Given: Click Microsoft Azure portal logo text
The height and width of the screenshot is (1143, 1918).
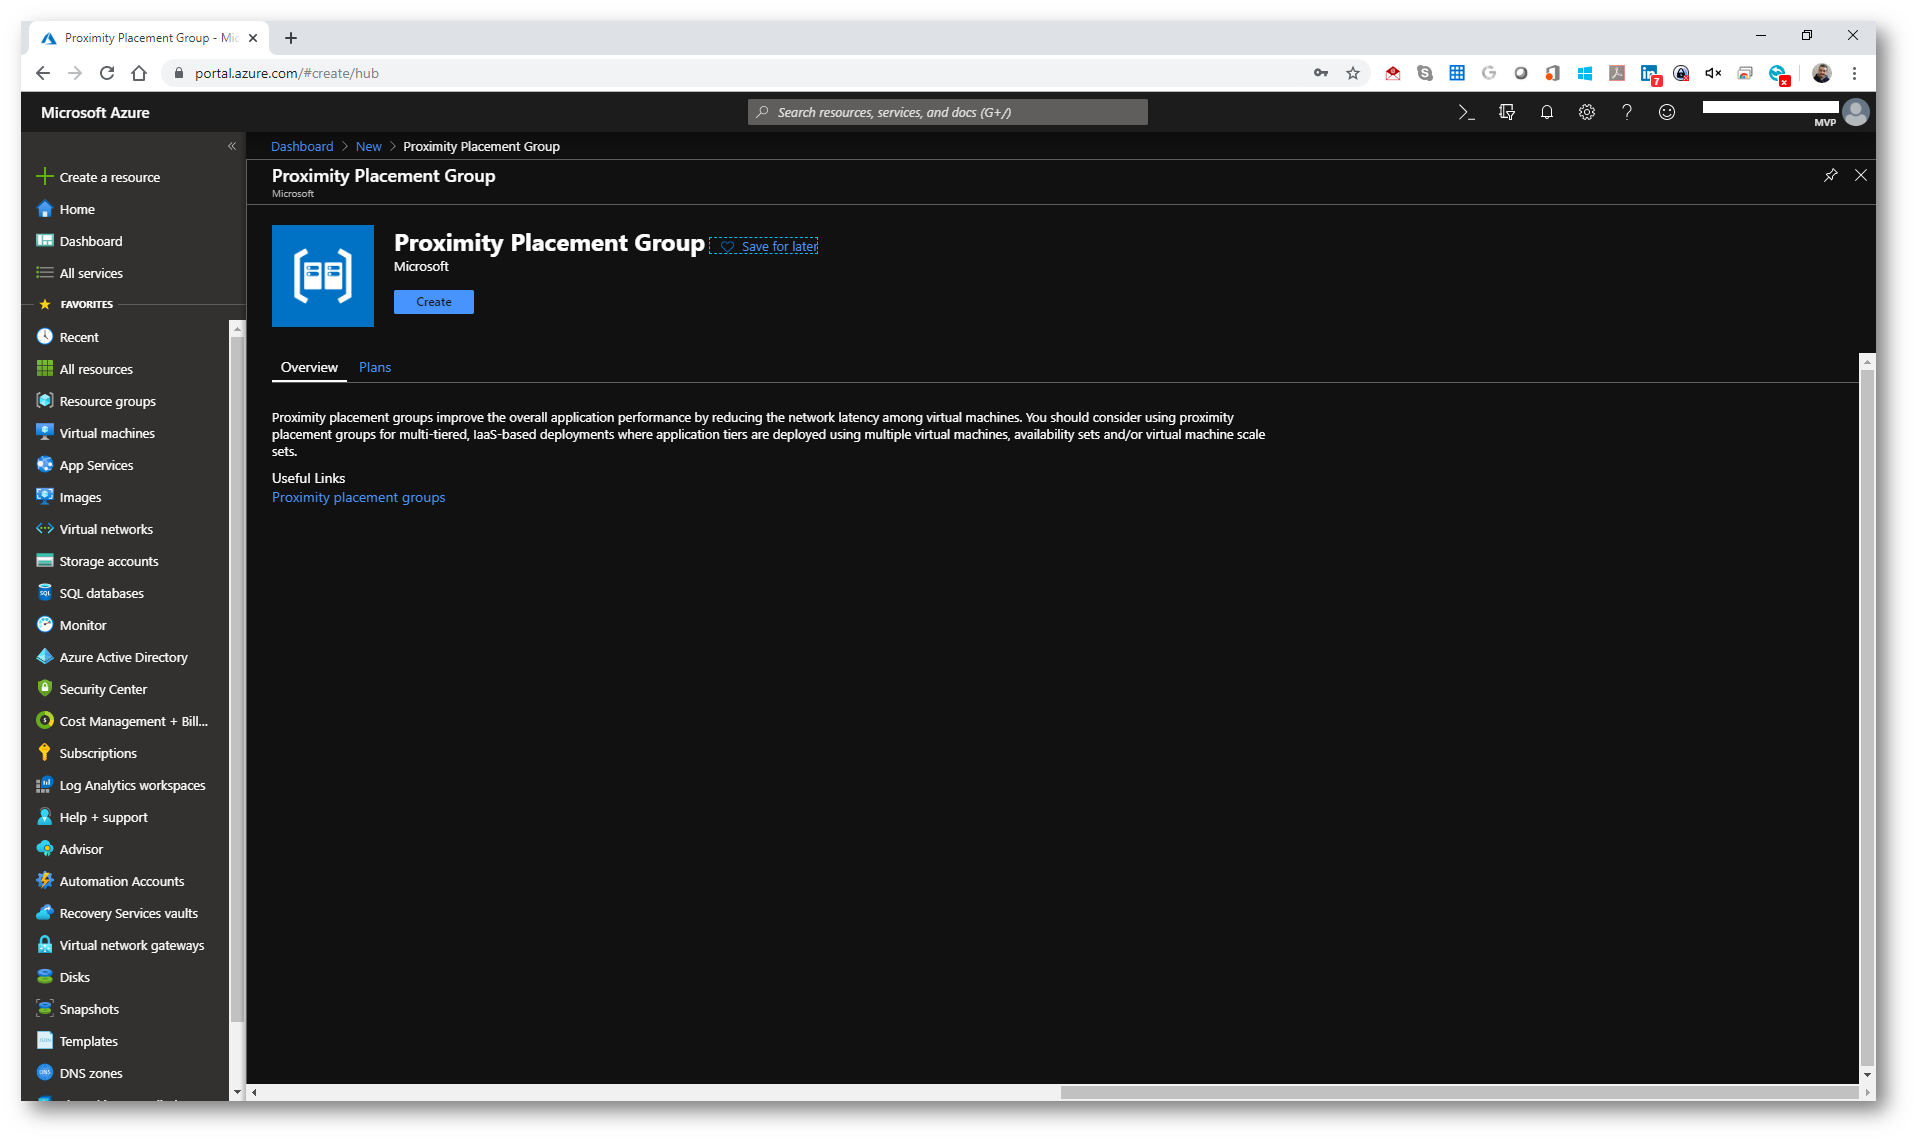Looking at the screenshot, I should coord(95,112).
